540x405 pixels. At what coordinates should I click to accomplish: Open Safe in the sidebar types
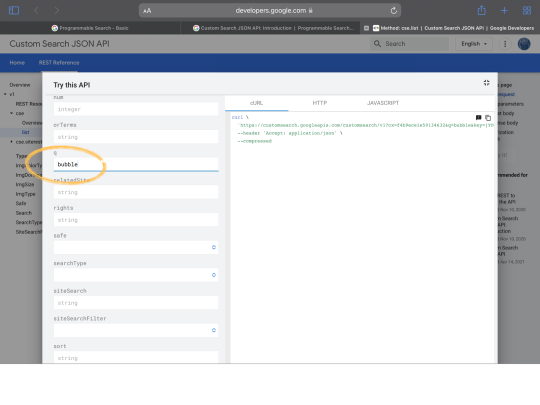click(x=21, y=203)
